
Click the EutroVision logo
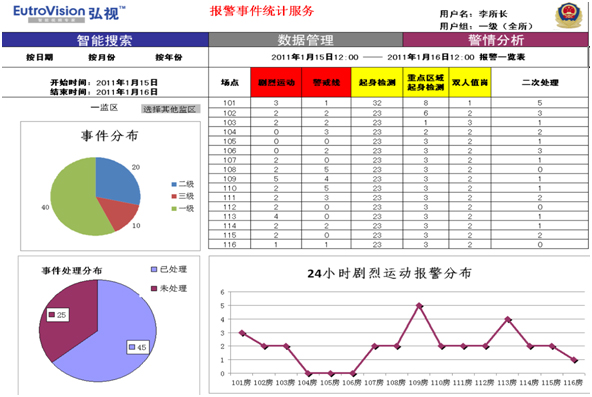tap(69, 14)
